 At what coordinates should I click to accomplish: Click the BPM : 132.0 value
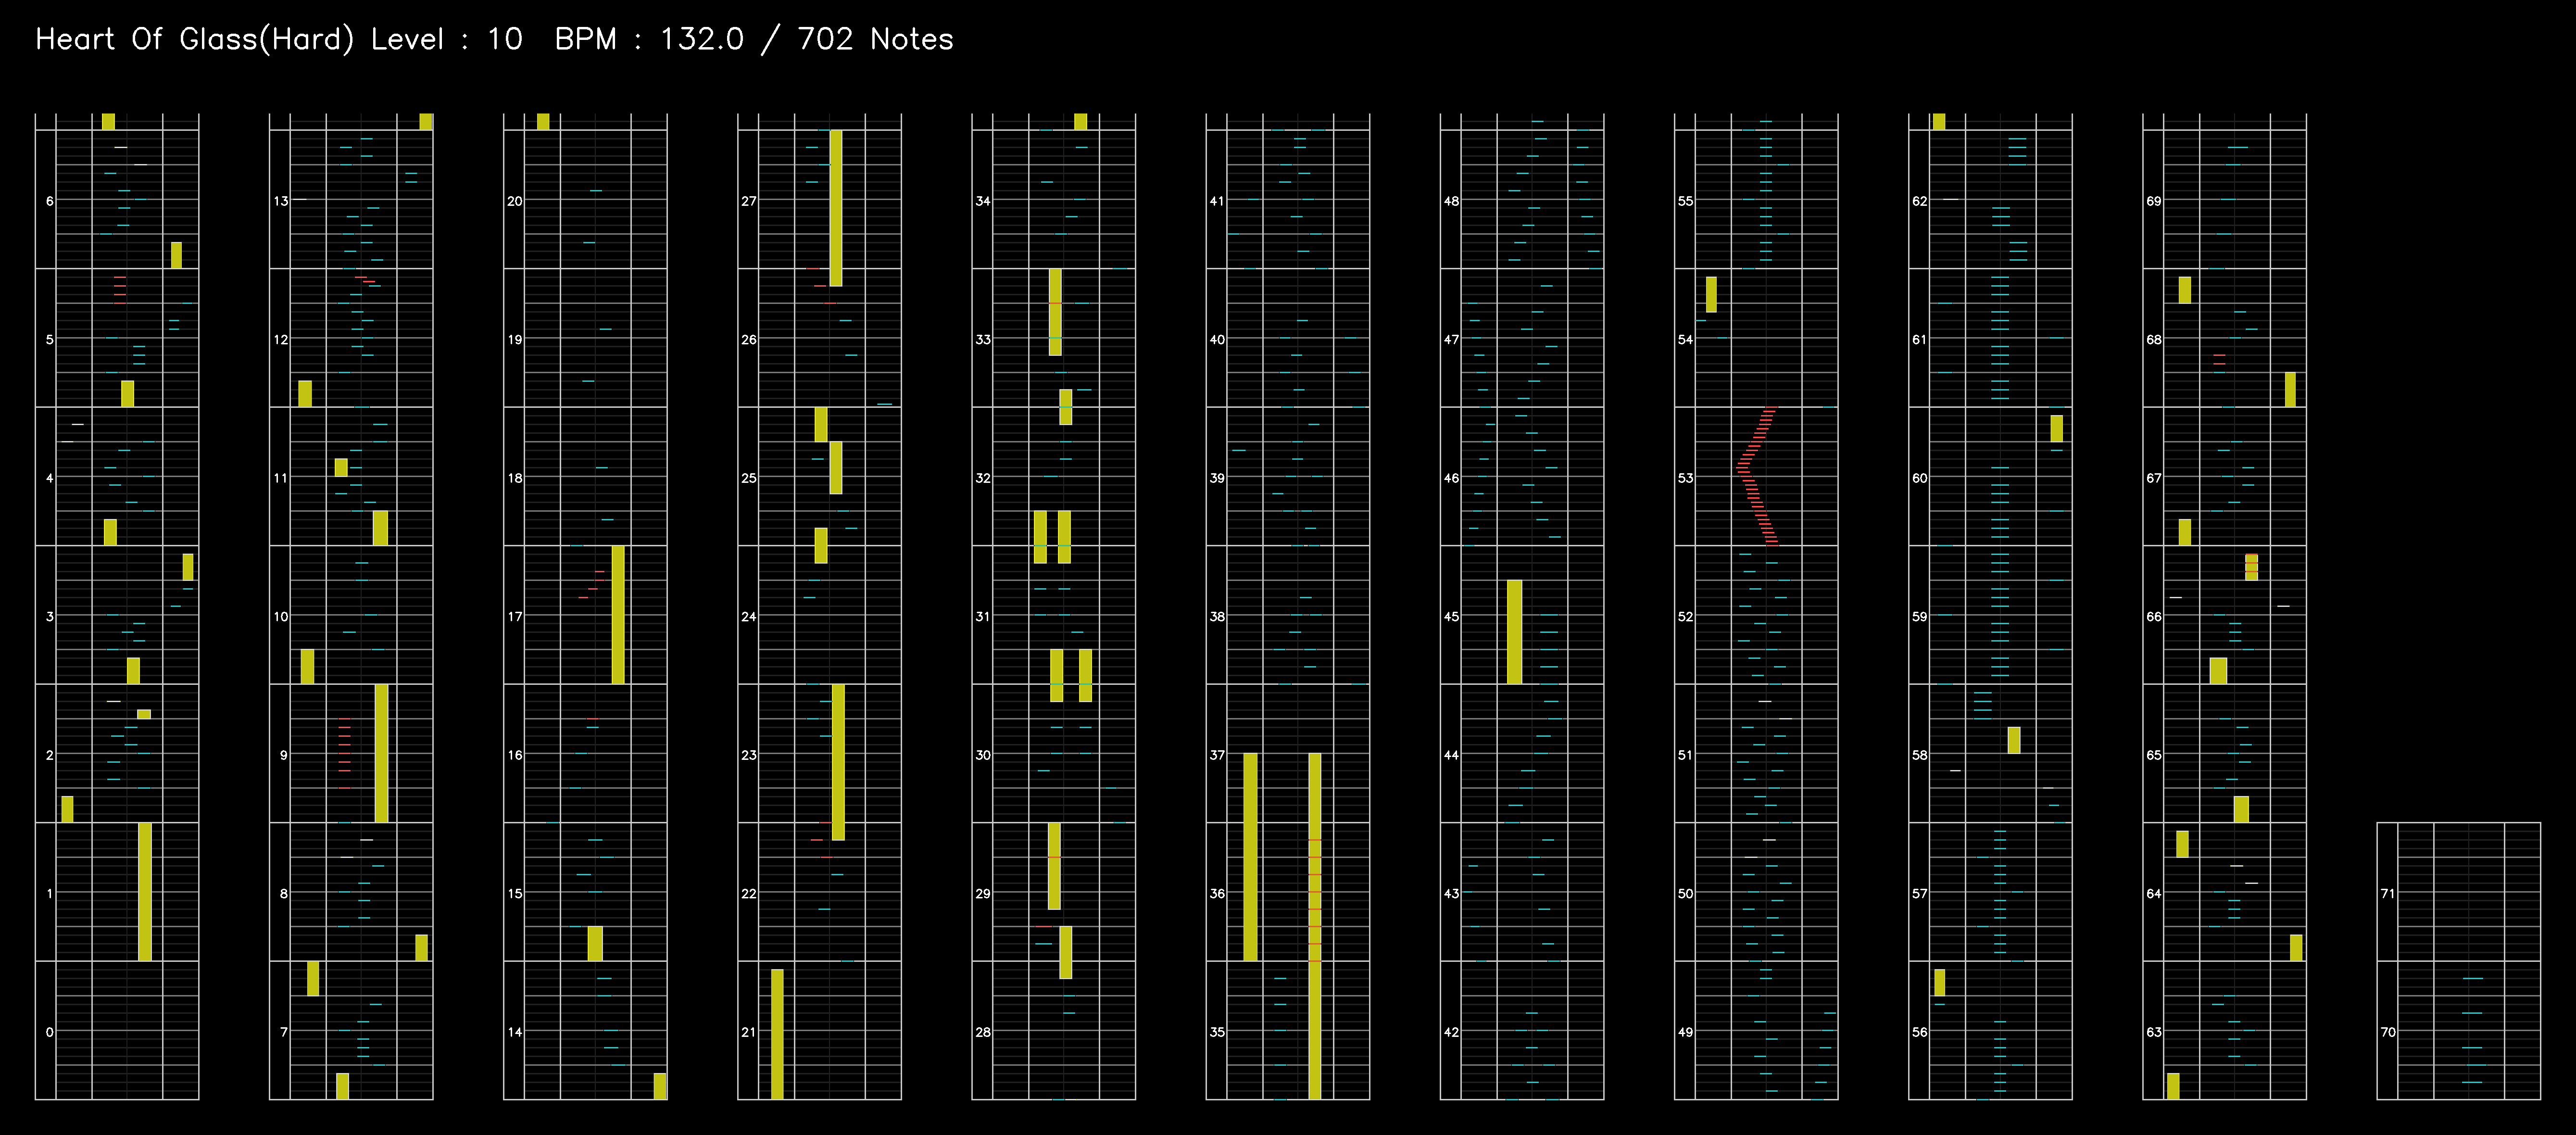(649, 40)
